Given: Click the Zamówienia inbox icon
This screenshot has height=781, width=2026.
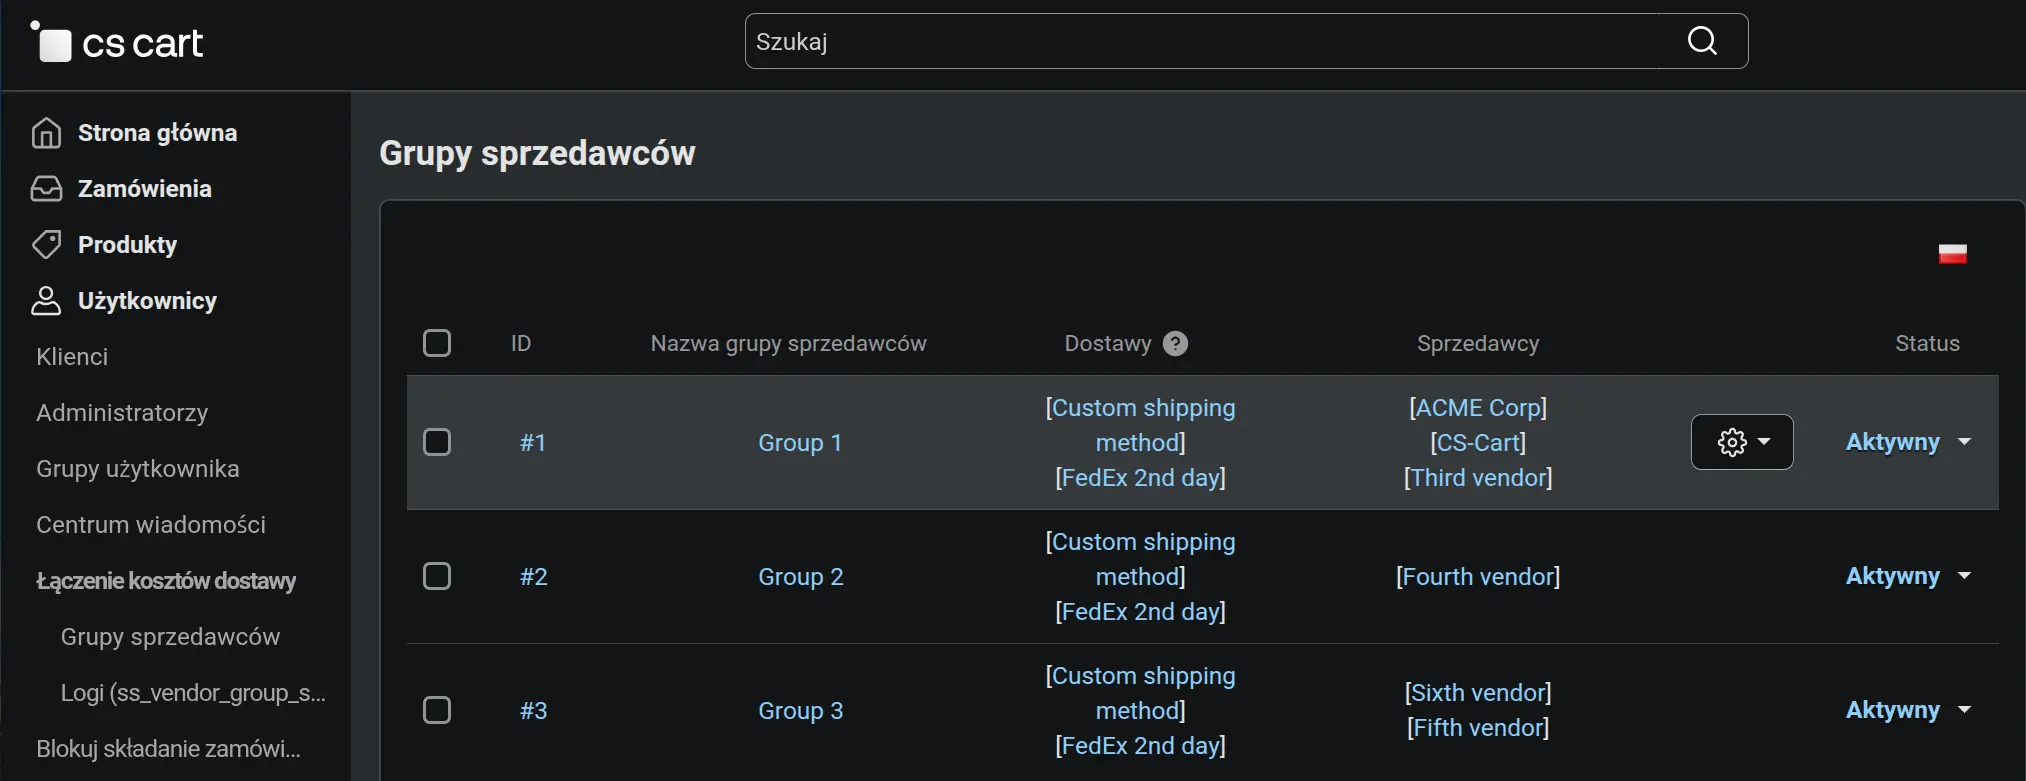Looking at the screenshot, I should (x=46, y=189).
